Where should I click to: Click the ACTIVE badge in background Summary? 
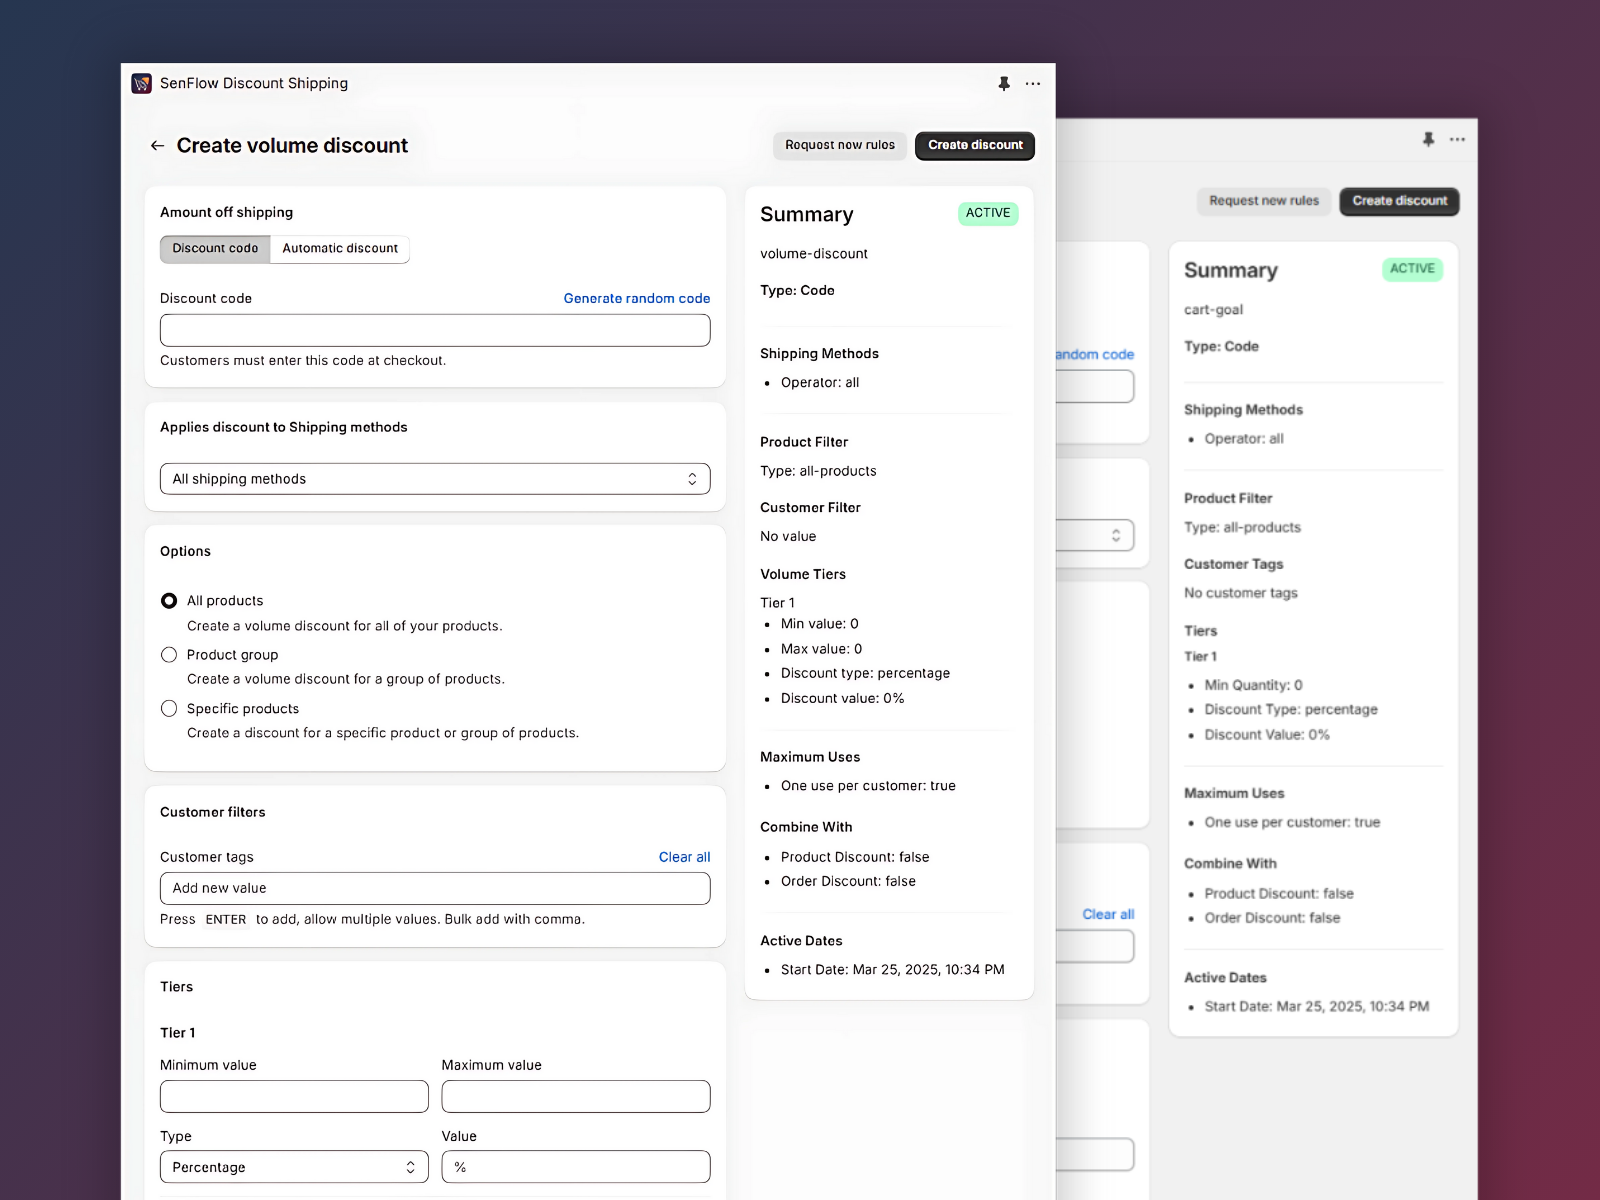[1412, 269]
